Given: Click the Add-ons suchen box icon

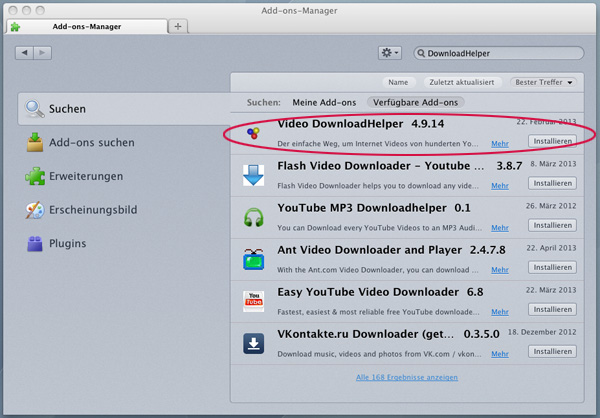Looking at the screenshot, I should tap(35, 142).
